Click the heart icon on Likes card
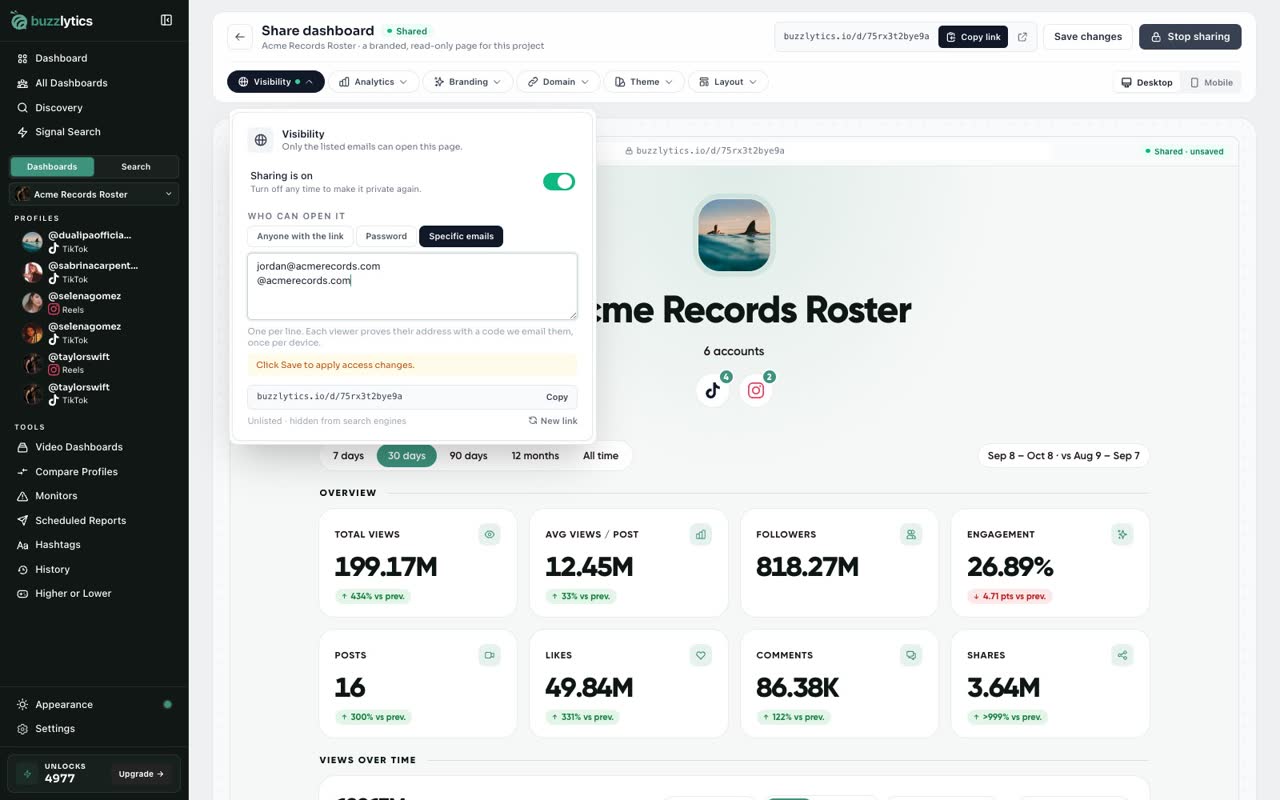1280x800 pixels. pyautogui.click(x=701, y=656)
